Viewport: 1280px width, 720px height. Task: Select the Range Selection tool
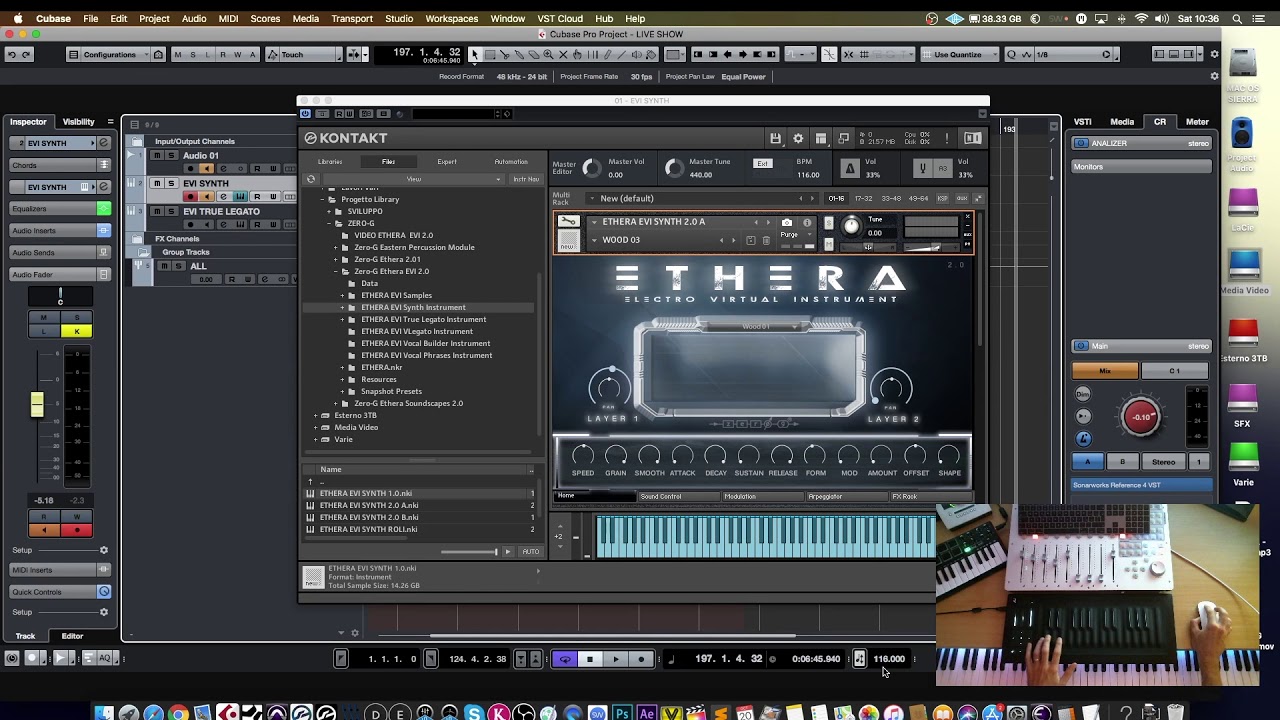490,55
